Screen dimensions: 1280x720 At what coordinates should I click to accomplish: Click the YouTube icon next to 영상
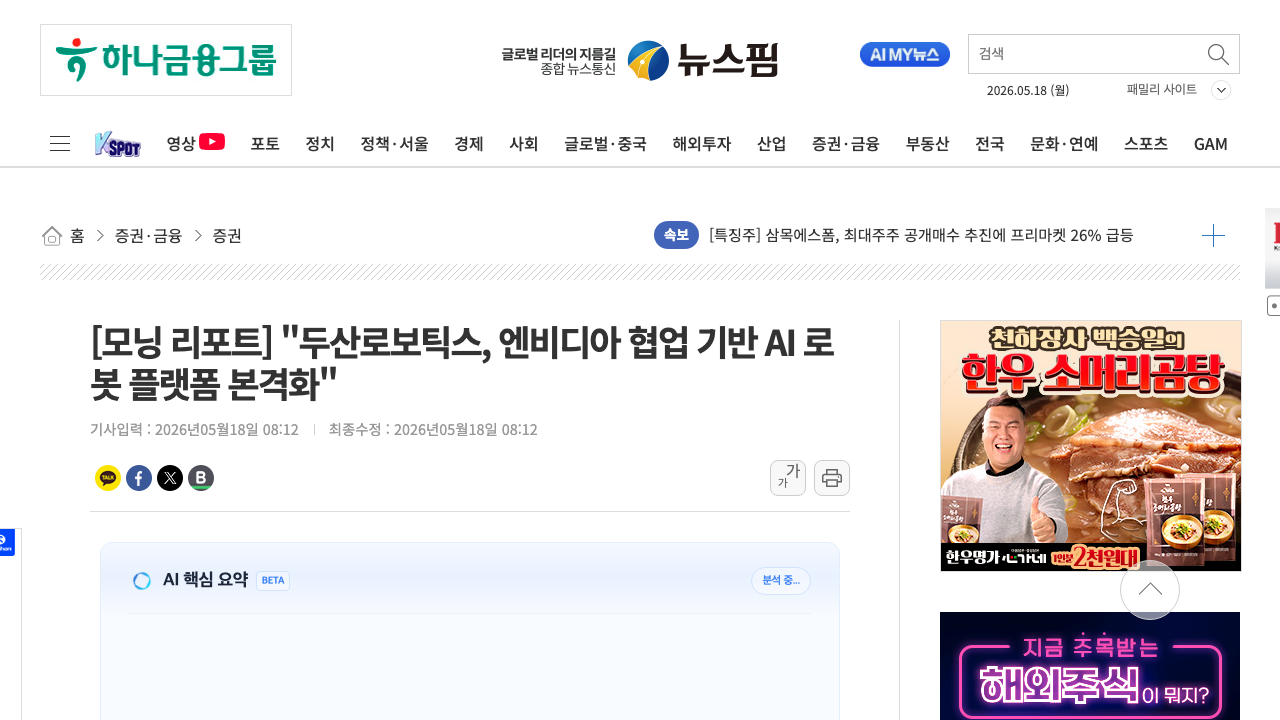click(212, 142)
